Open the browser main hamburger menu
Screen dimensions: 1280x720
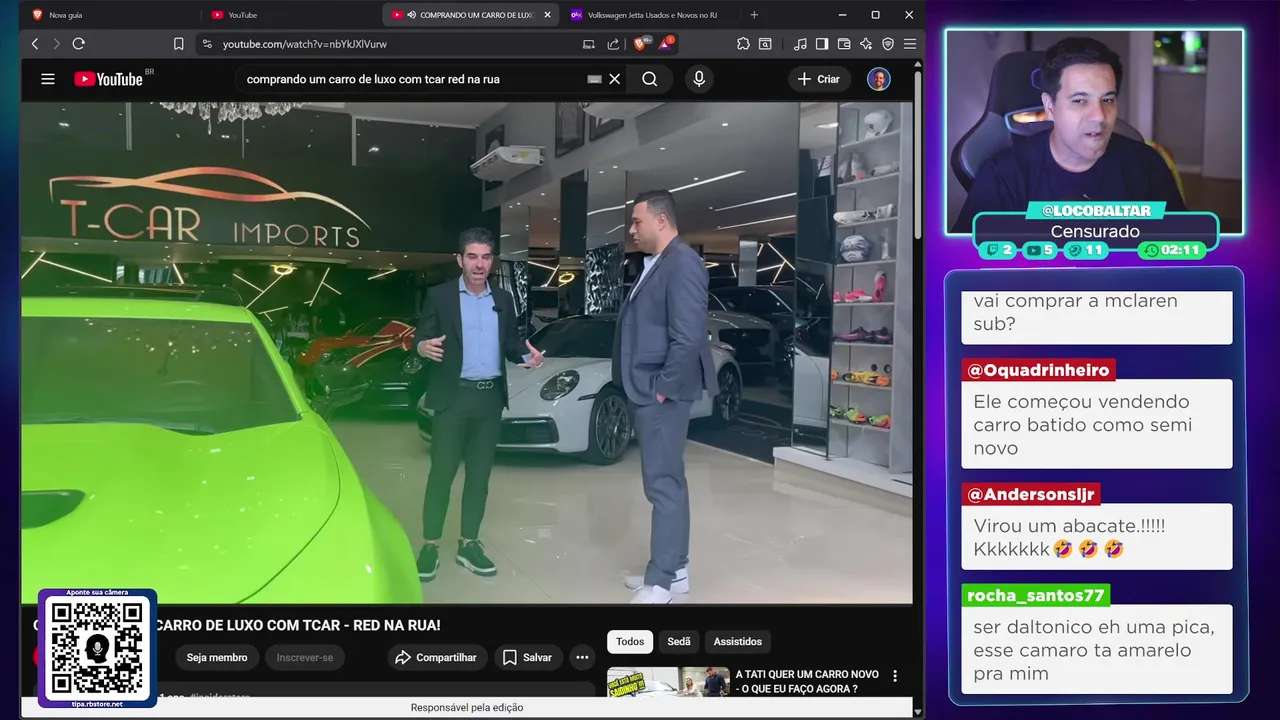coord(910,44)
